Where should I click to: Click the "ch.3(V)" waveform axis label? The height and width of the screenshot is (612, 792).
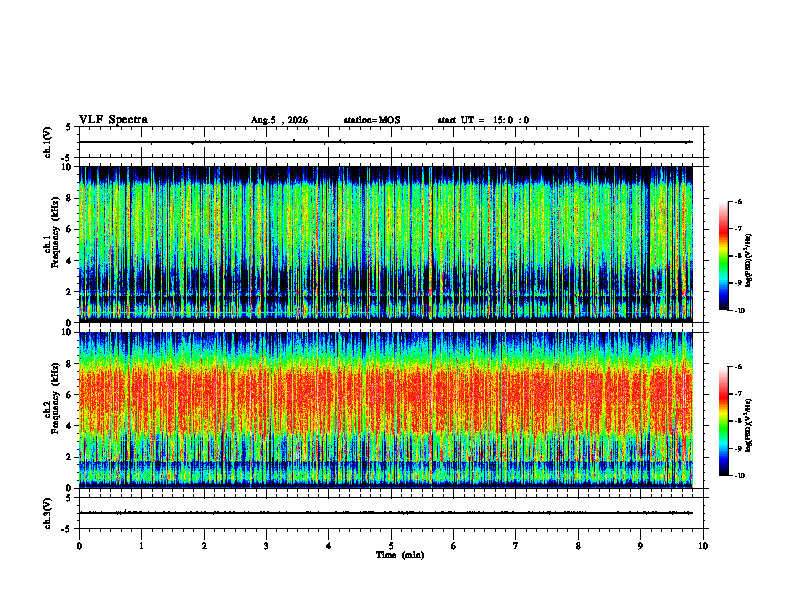coord(48,513)
